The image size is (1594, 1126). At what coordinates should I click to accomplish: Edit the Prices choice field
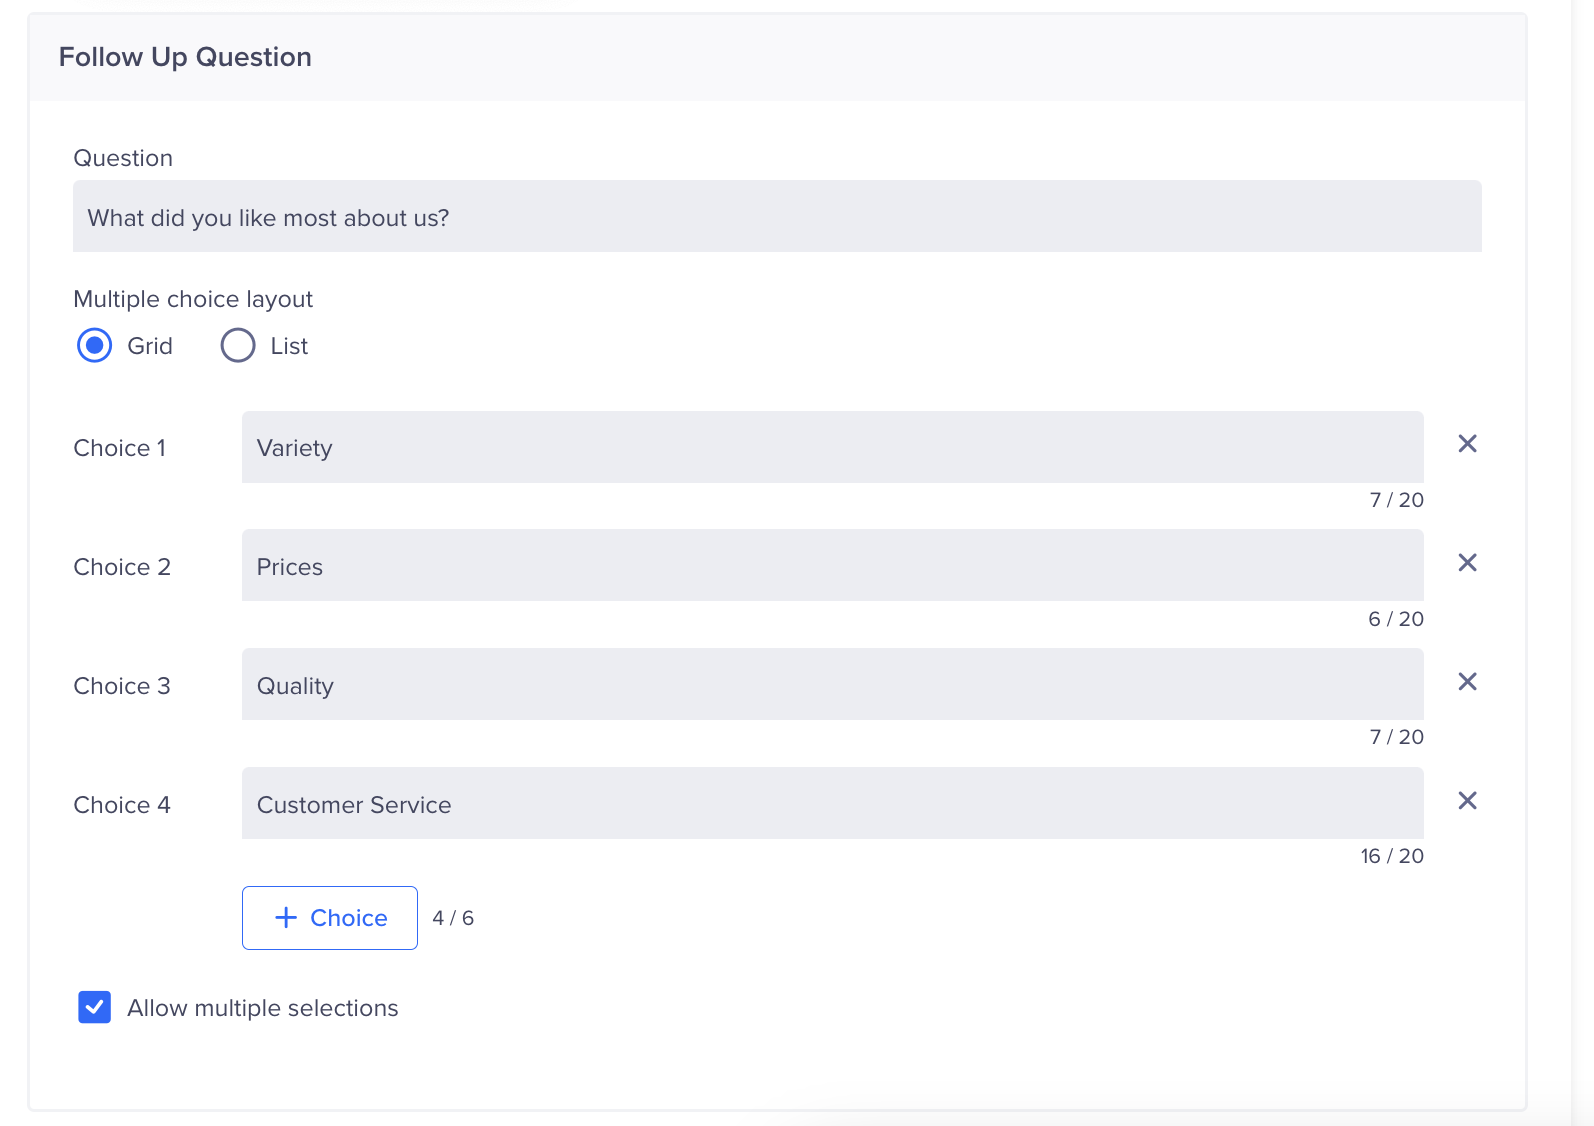[832, 566]
